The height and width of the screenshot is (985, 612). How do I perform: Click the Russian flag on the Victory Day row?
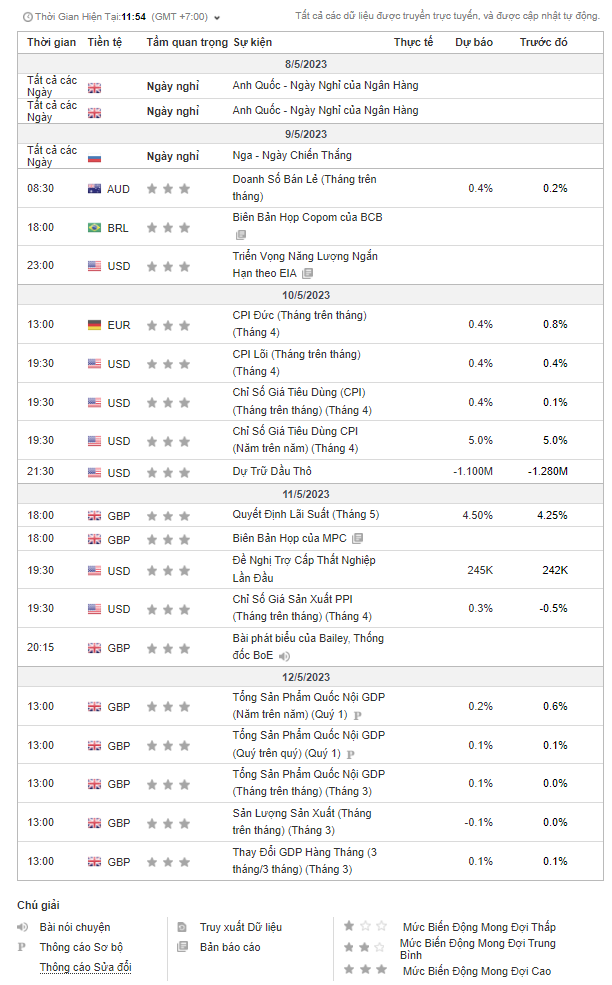coord(94,157)
